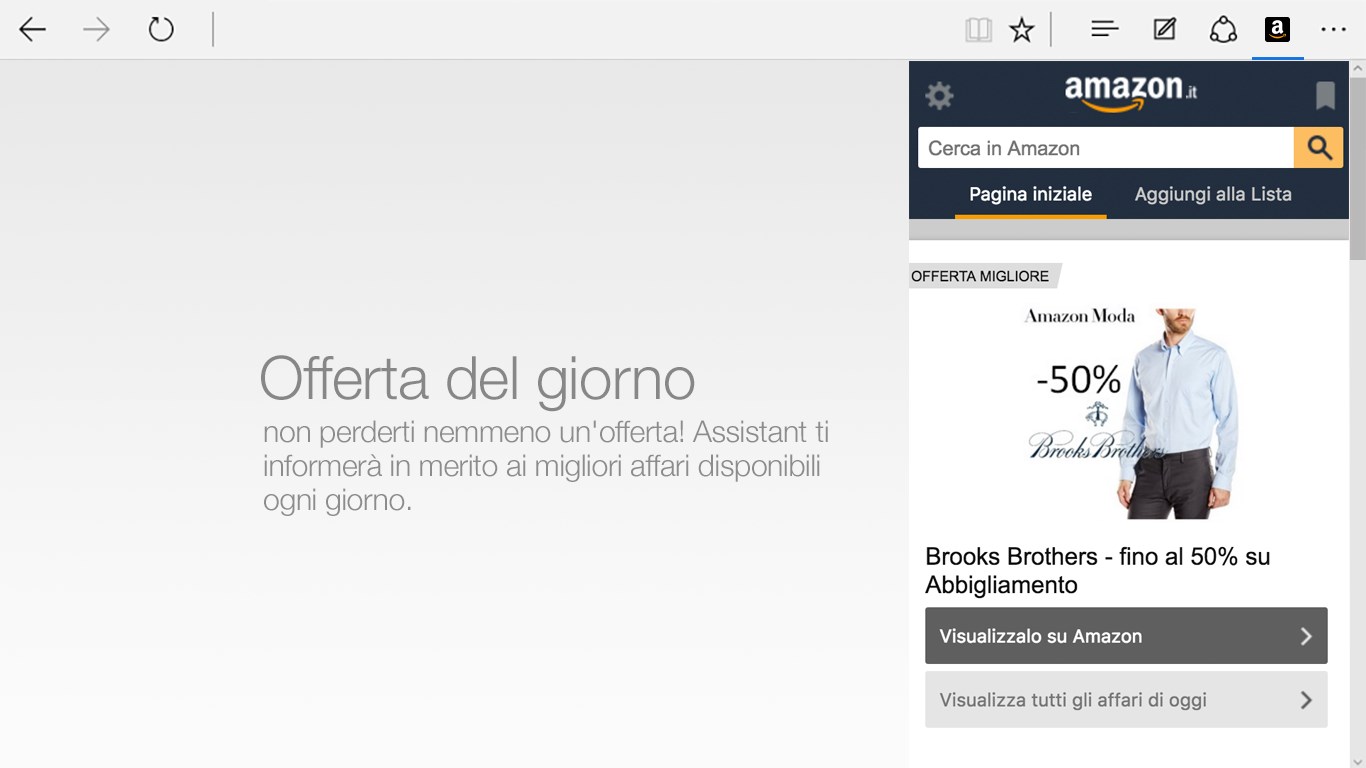The width and height of the screenshot is (1366, 768).
Task: Add page to favorites star icon
Action: coord(1021,30)
